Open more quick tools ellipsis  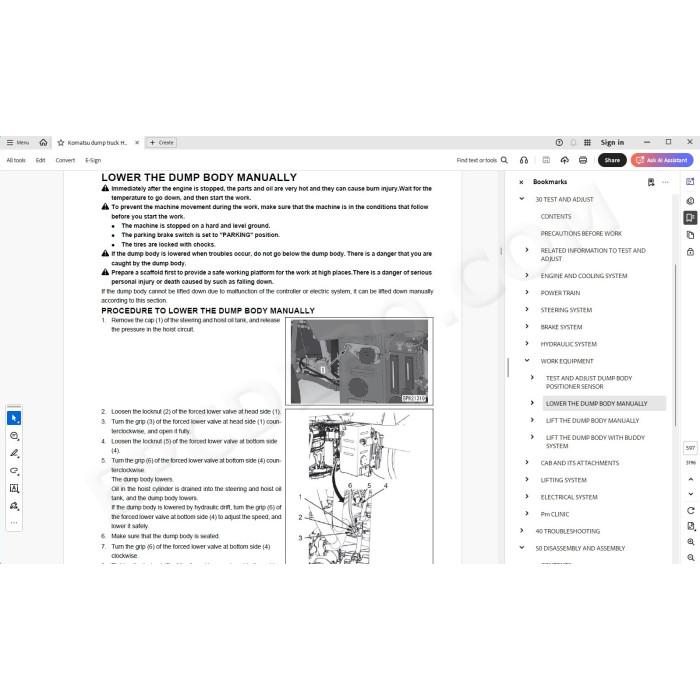(x=14, y=523)
